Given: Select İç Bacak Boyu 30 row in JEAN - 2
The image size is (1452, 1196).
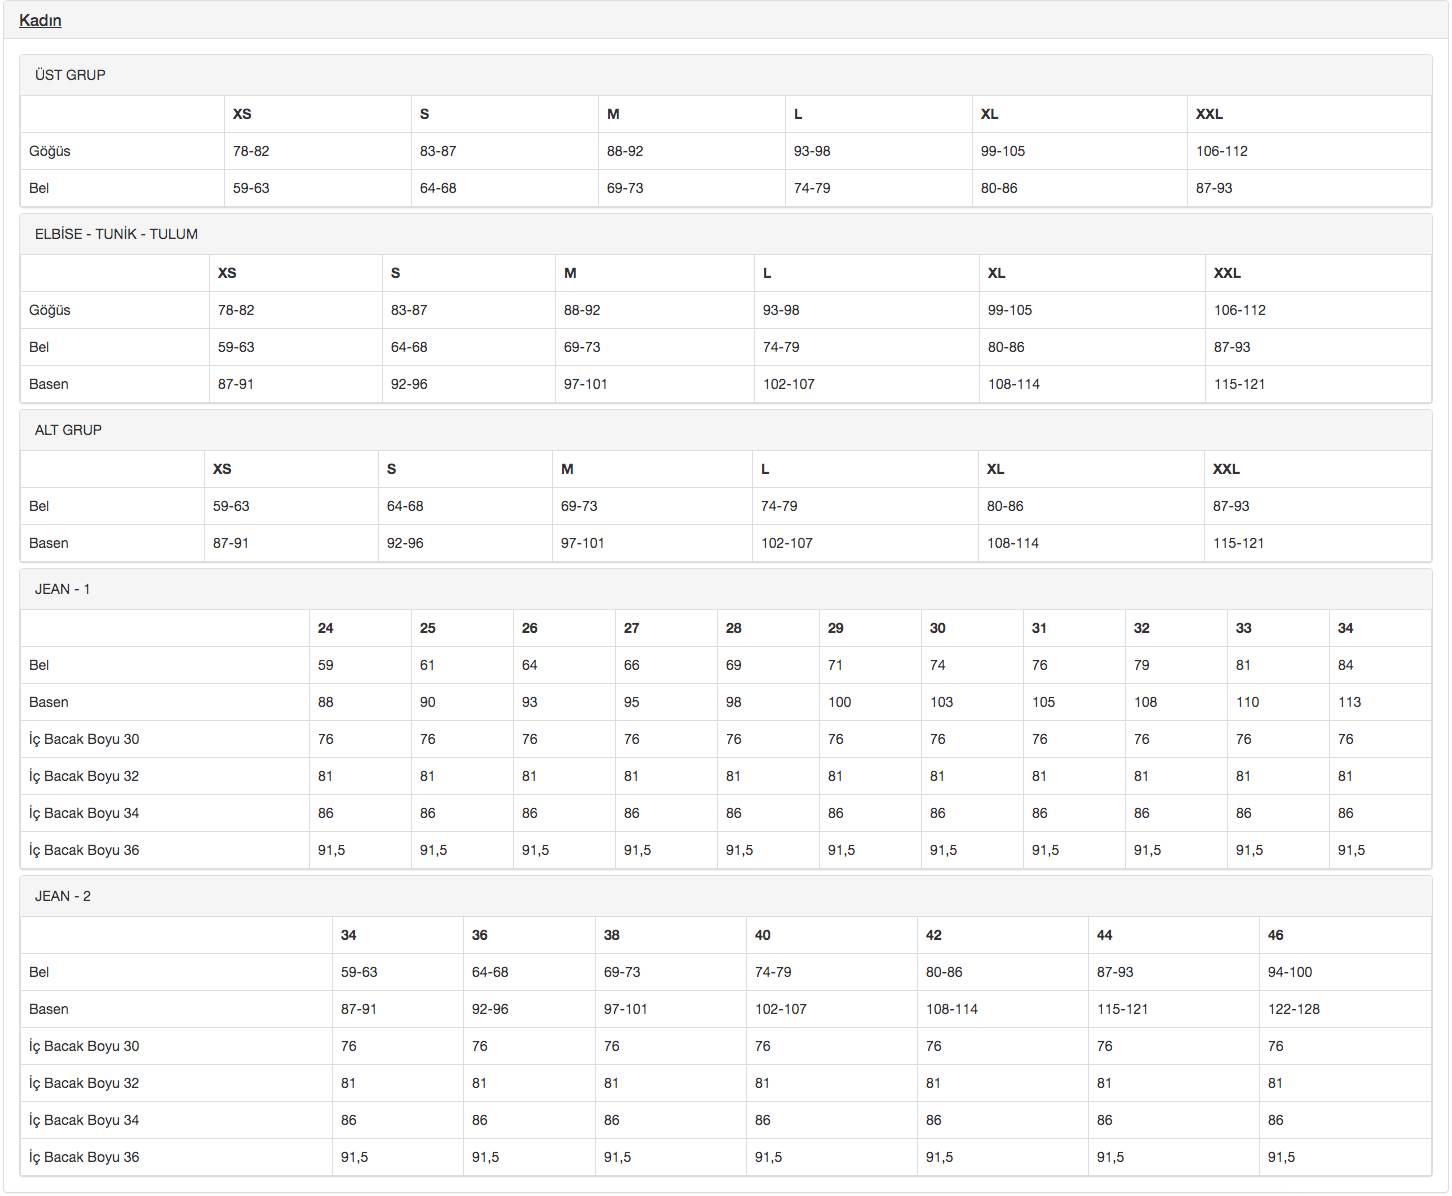Looking at the screenshot, I should pos(84,1046).
